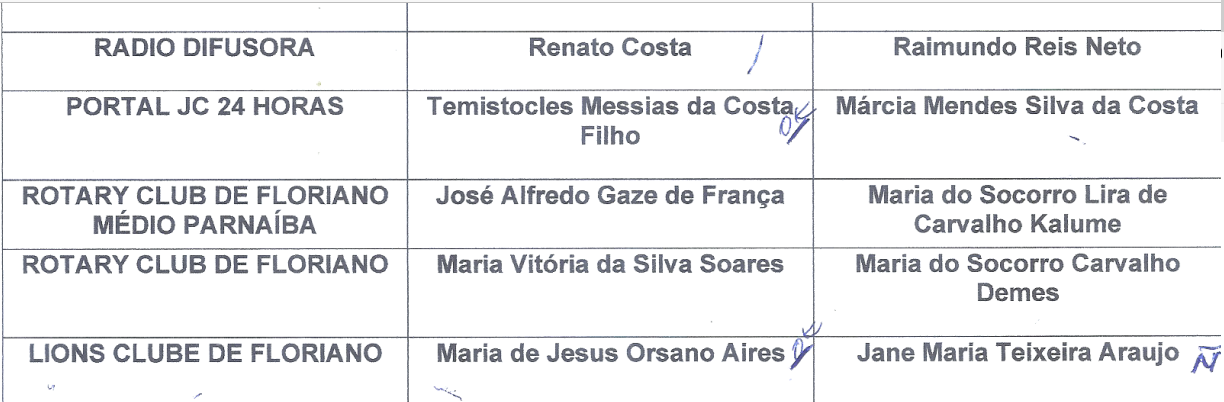
Task: Click Maria do Socorro Lira de Carvalho Kalume
Action: pyautogui.click(x=1017, y=208)
